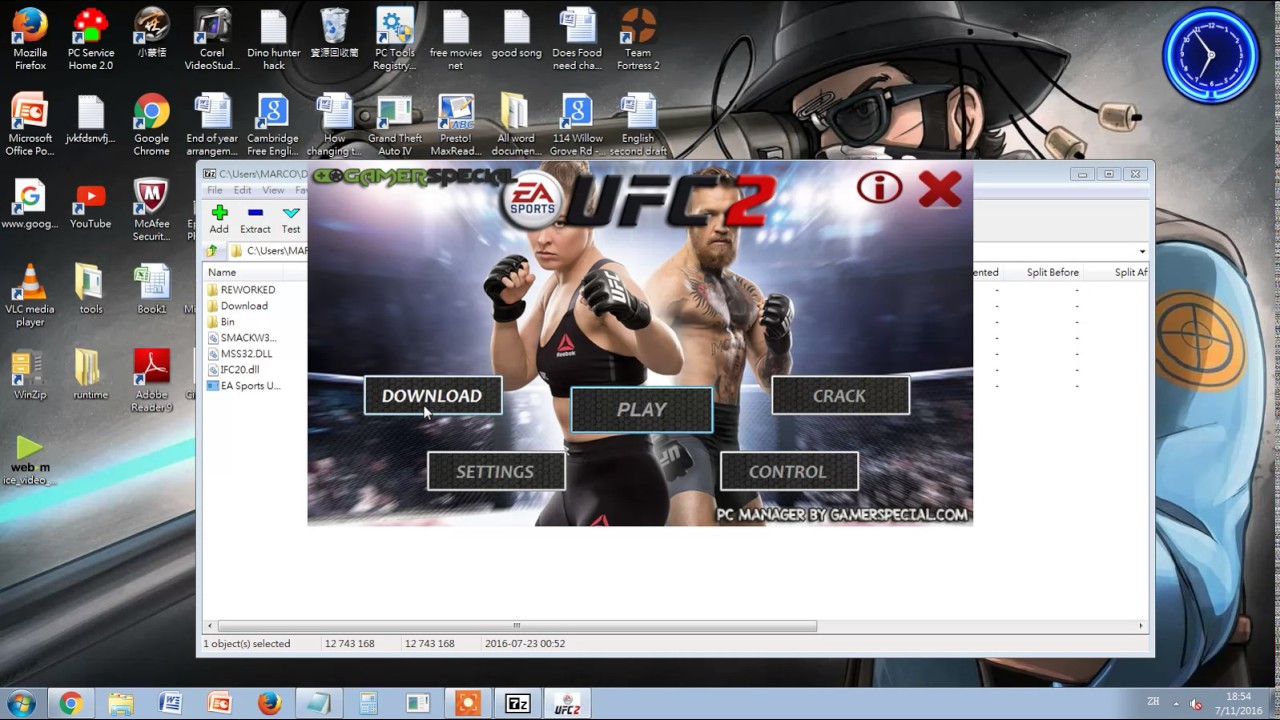Image resolution: width=1280 pixels, height=720 pixels.
Task: Show hidden tray icons arrow
Action: 1176,704
